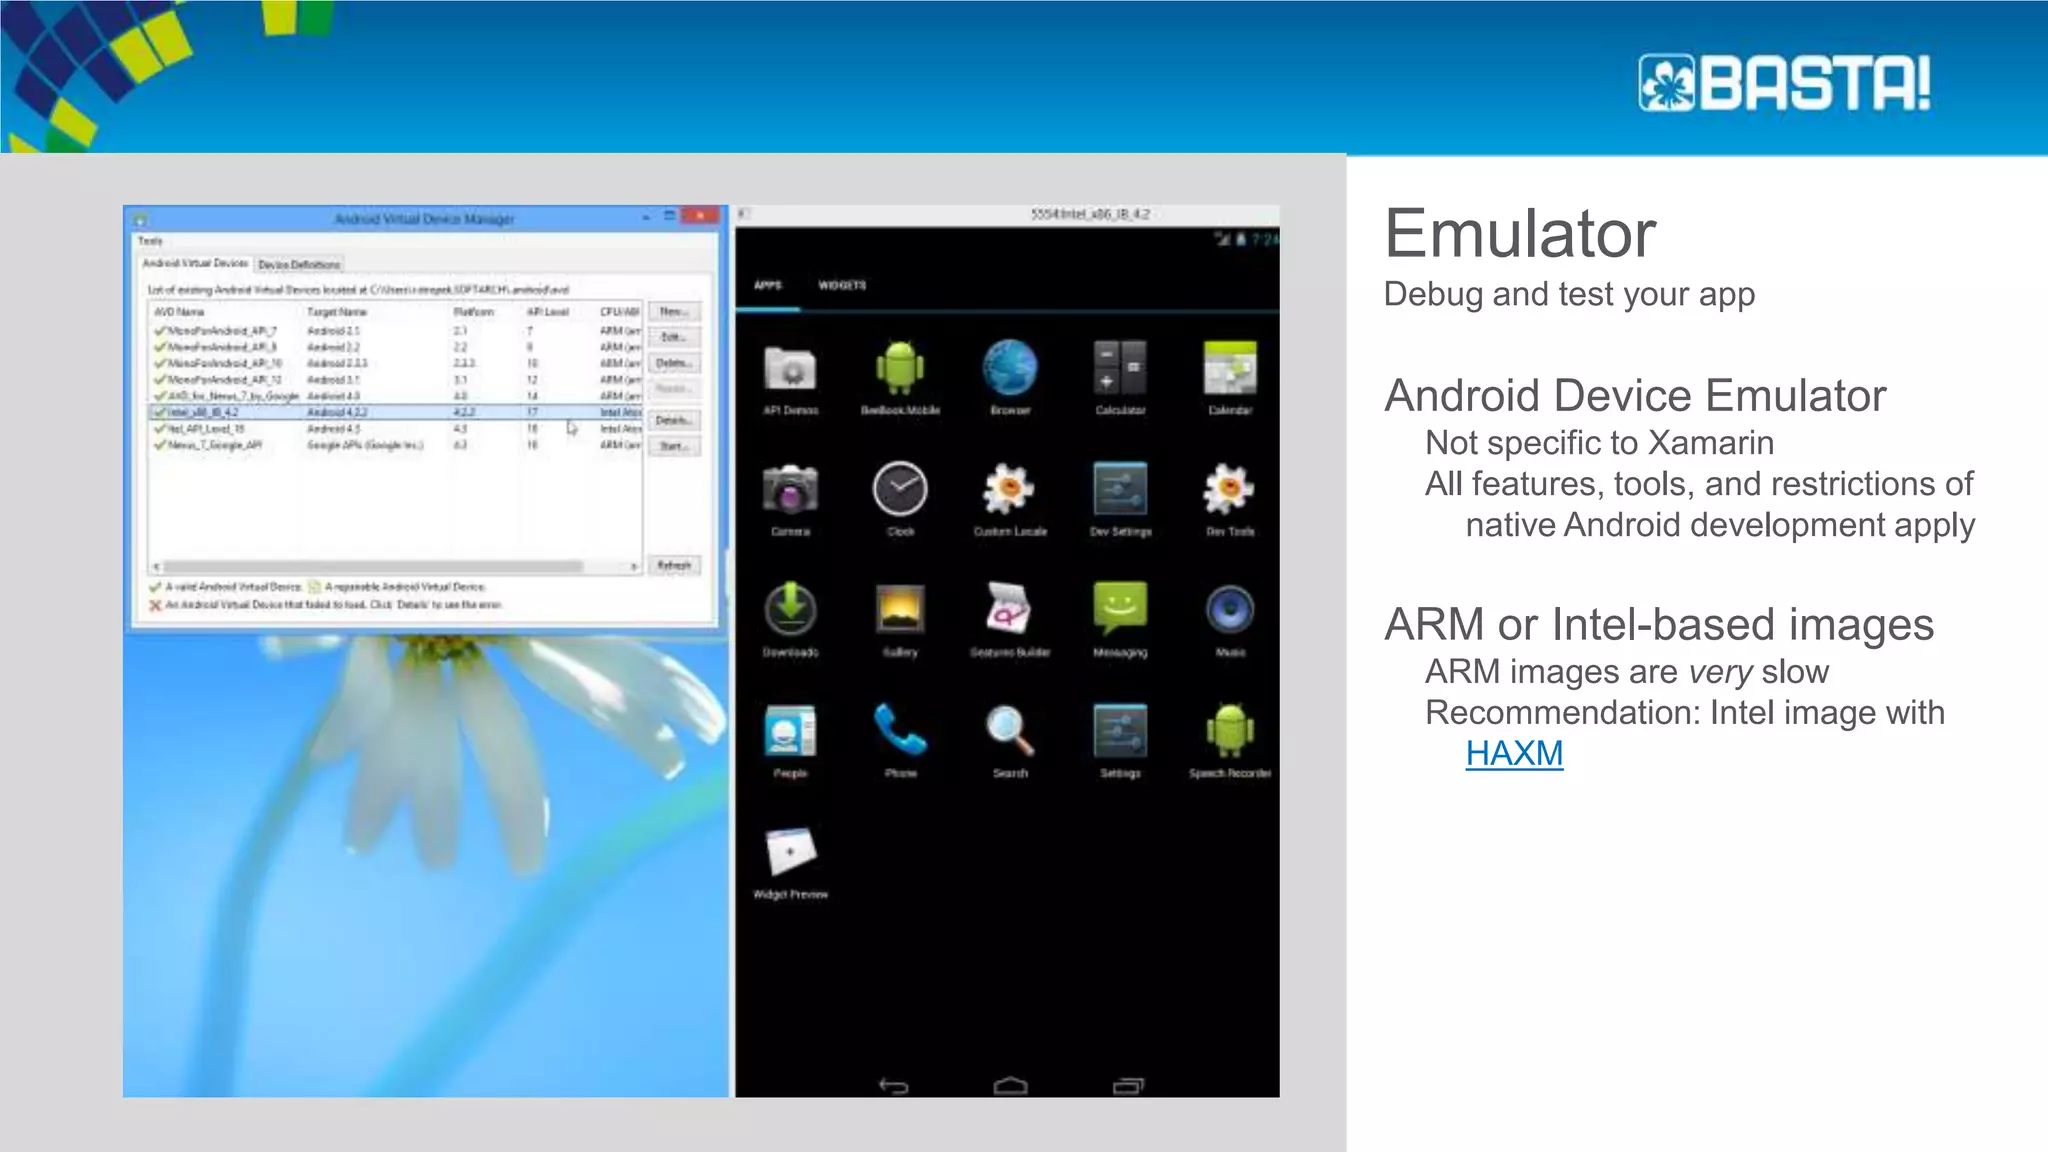Viewport: 2048px width, 1152px height.
Task: Click the scrollbar right arrow in AVD list
Action: (634, 567)
